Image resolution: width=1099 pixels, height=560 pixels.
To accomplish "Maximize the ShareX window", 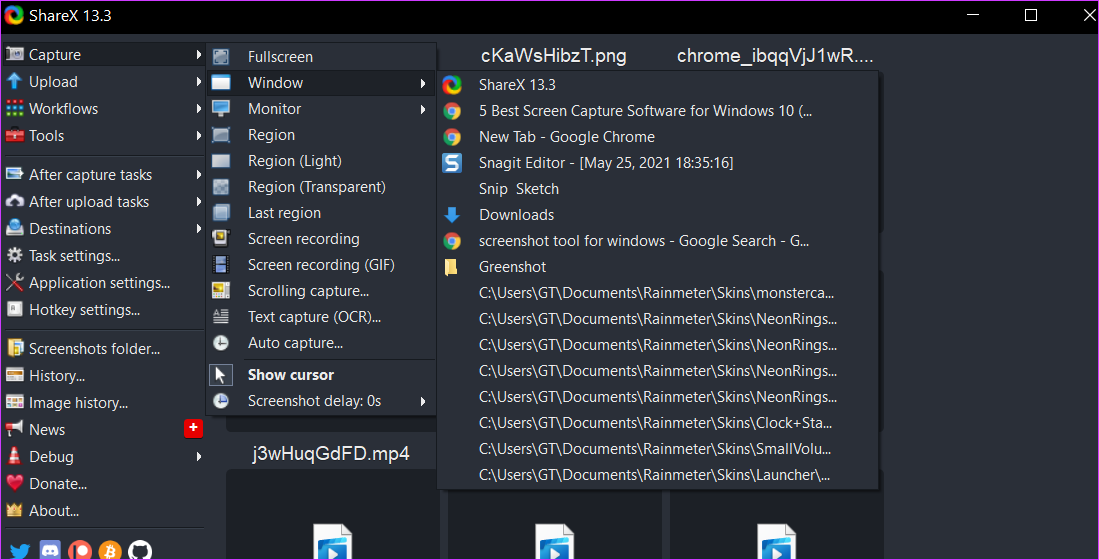I will pos(1030,15).
